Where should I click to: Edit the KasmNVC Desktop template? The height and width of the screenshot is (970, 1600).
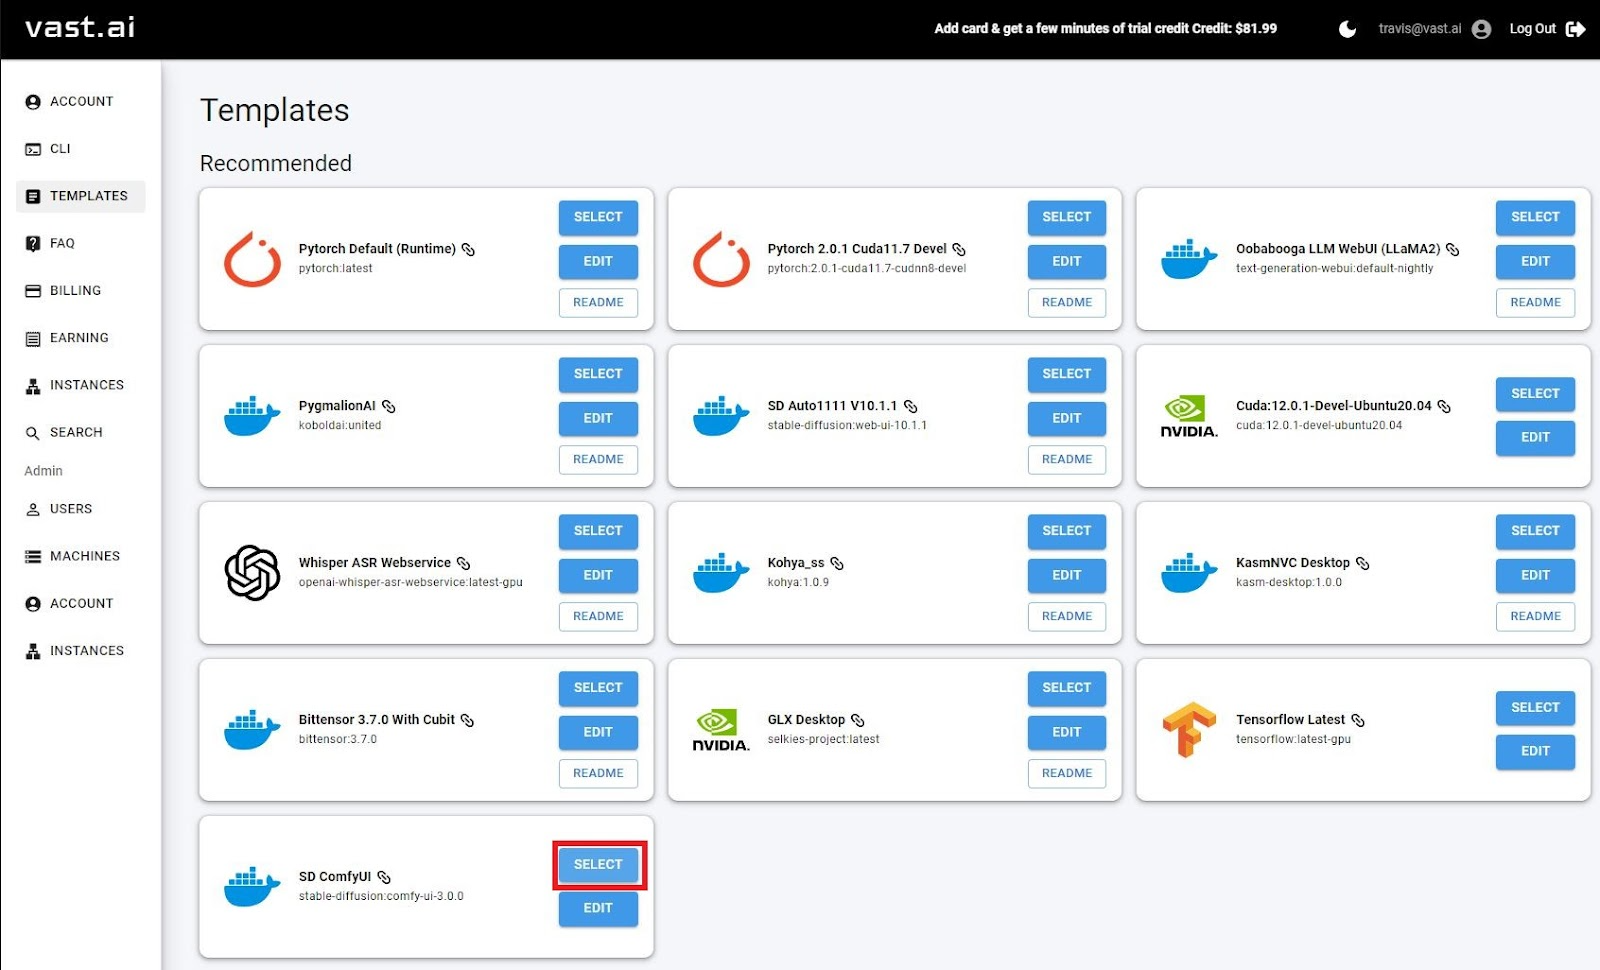1535,576
